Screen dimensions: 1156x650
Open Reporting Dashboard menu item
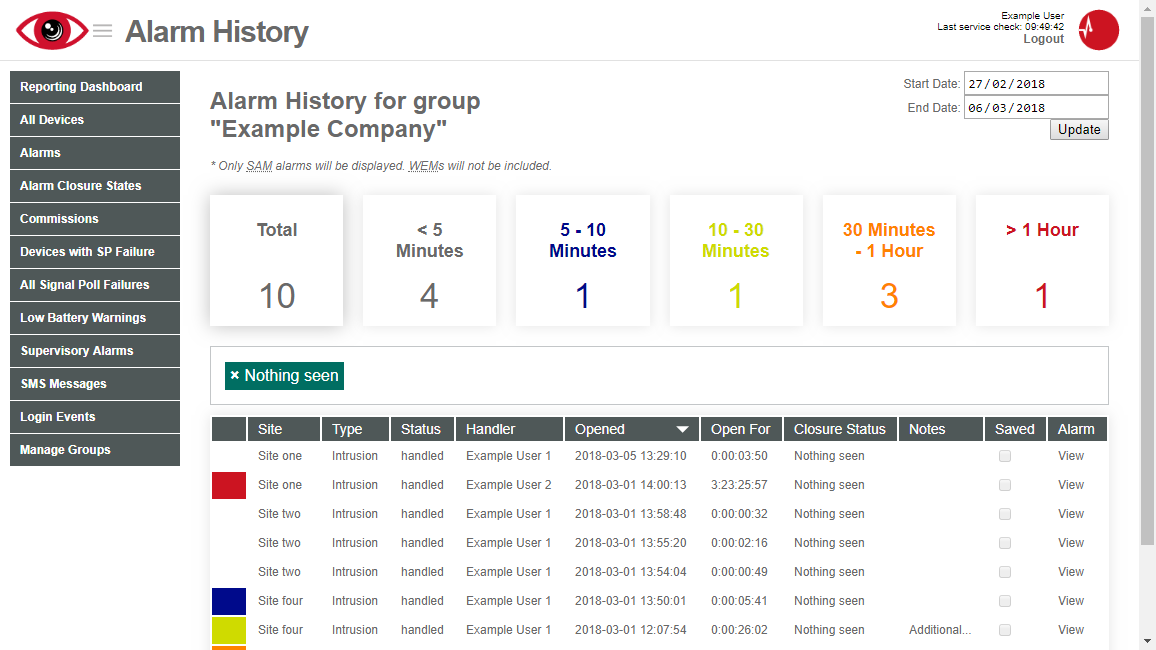pos(95,87)
